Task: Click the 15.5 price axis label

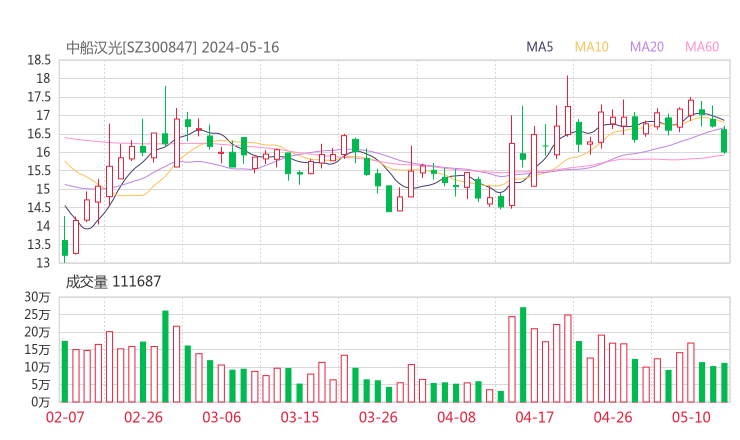Action: (x=39, y=171)
